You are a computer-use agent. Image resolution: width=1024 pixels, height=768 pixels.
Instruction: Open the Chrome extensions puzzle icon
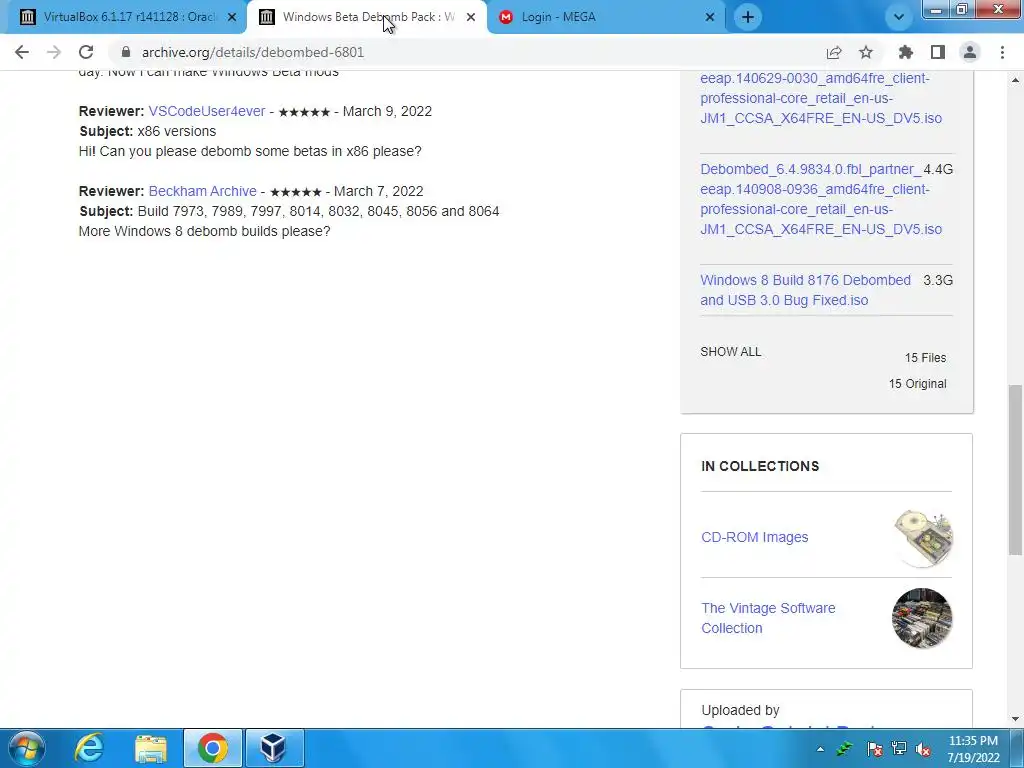pyautogui.click(x=906, y=52)
